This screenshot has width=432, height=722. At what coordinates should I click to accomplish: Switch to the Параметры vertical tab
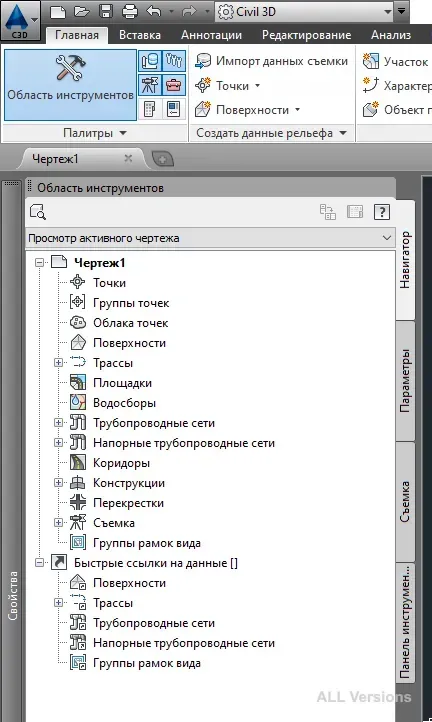(405, 380)
